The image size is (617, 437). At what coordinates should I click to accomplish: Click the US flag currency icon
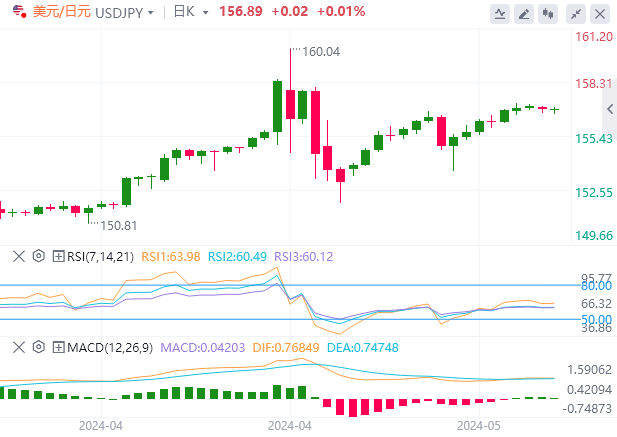[19, 11]
